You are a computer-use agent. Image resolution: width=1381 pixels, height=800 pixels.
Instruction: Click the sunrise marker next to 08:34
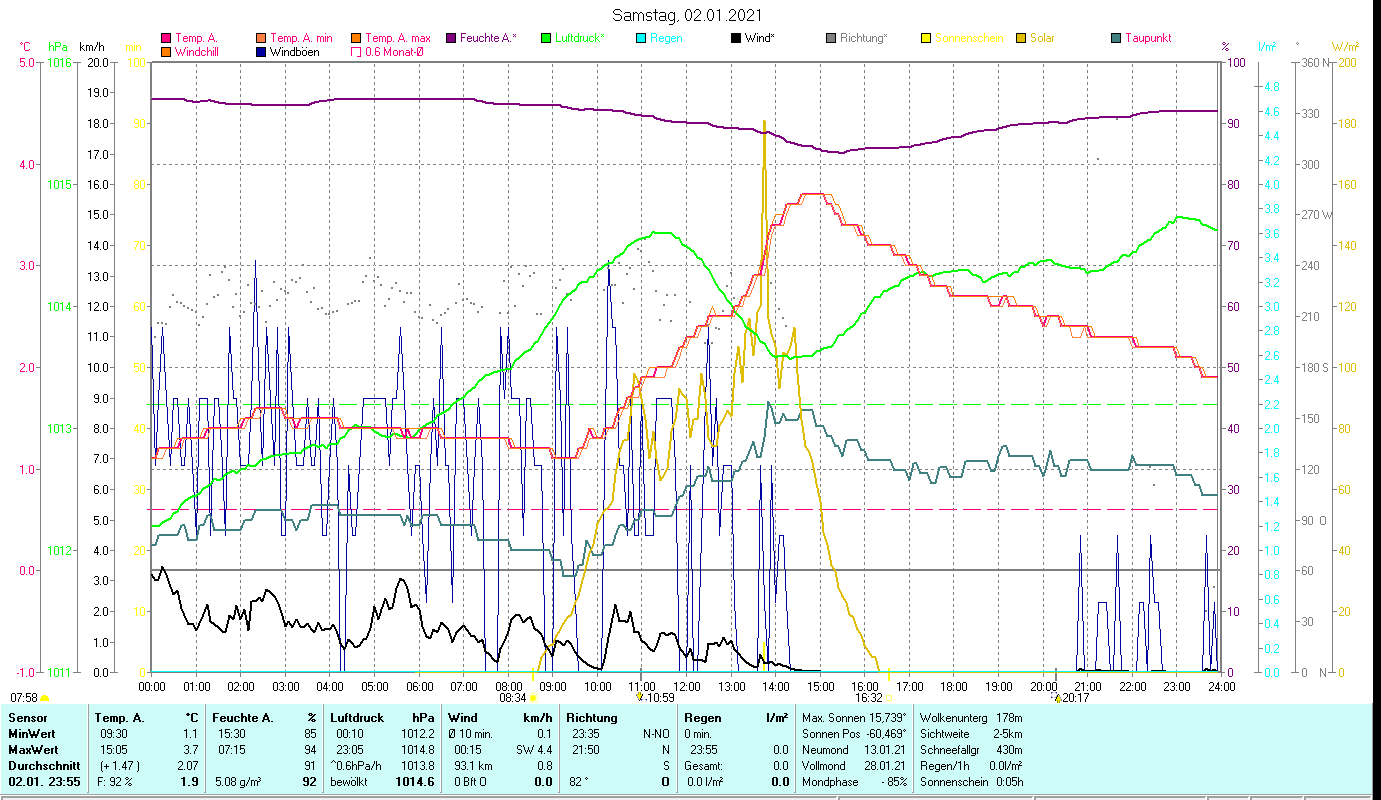pos(532,698)
